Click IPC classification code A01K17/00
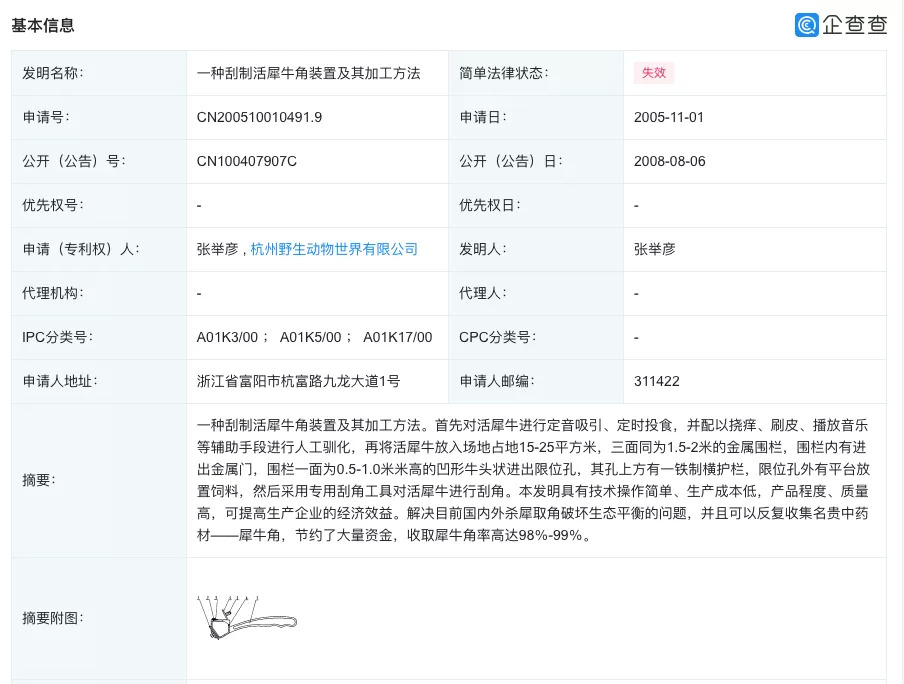The width and height of the screenshot is (904, 684). click(x=397, y=337)
